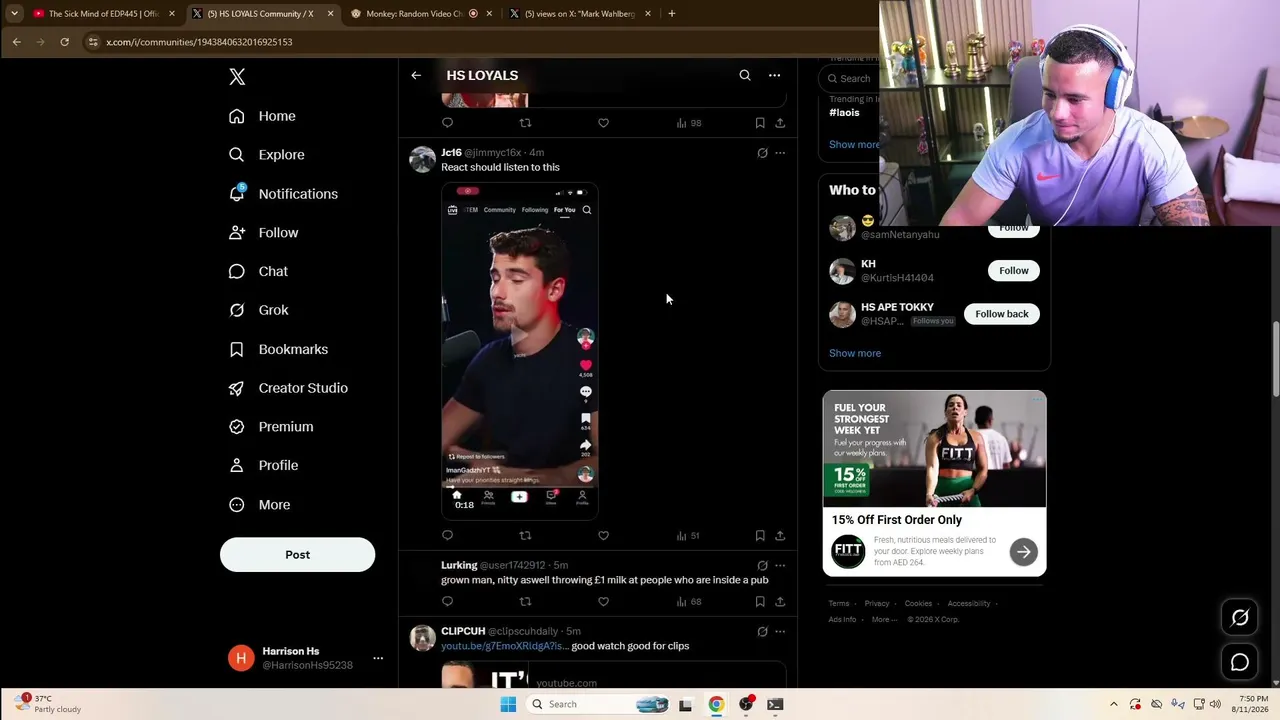Bookmark the post with 98 views
The width and height of the screenshot is (1280, 720).
[x=760, y=123]
